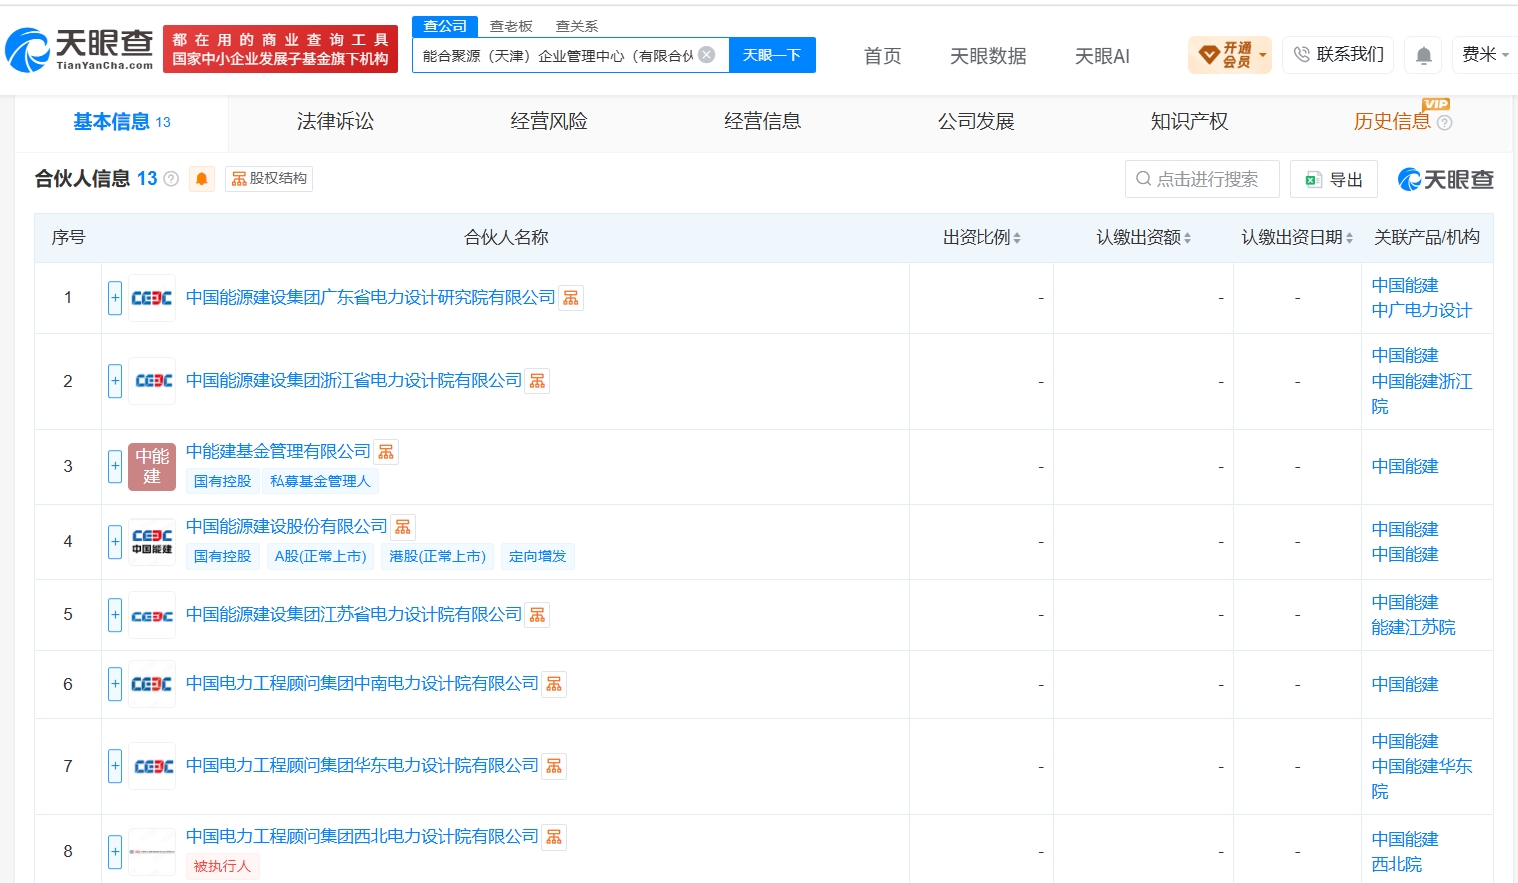Switch to 公司发展 tab

(976, 122)
